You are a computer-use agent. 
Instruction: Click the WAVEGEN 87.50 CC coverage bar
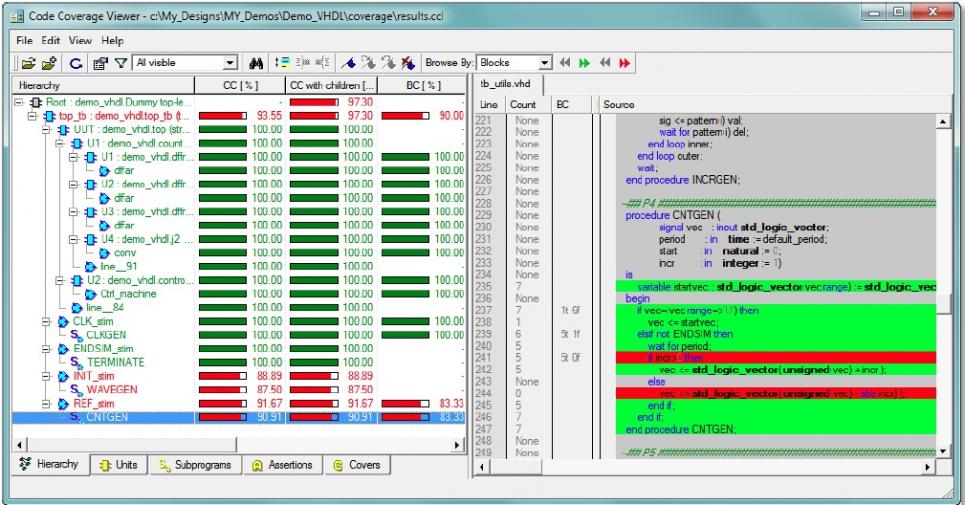pos(222,390)
